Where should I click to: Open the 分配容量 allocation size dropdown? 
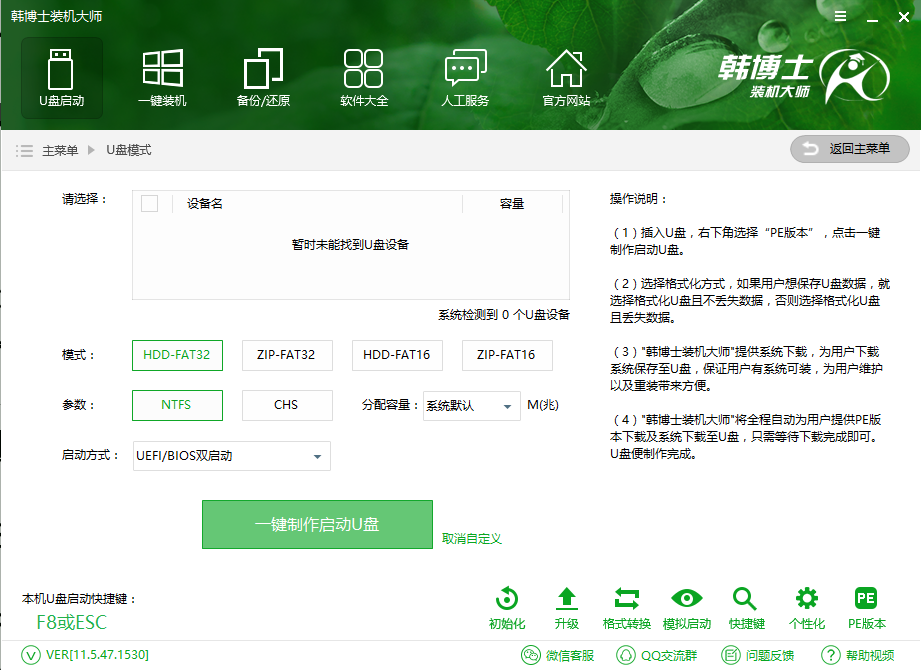[x=471, y=406]
